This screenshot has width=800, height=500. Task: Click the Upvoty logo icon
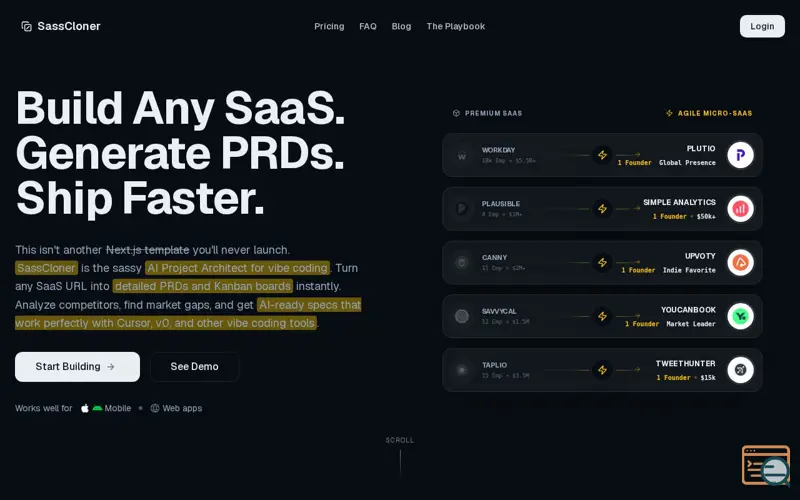(740, 262)
